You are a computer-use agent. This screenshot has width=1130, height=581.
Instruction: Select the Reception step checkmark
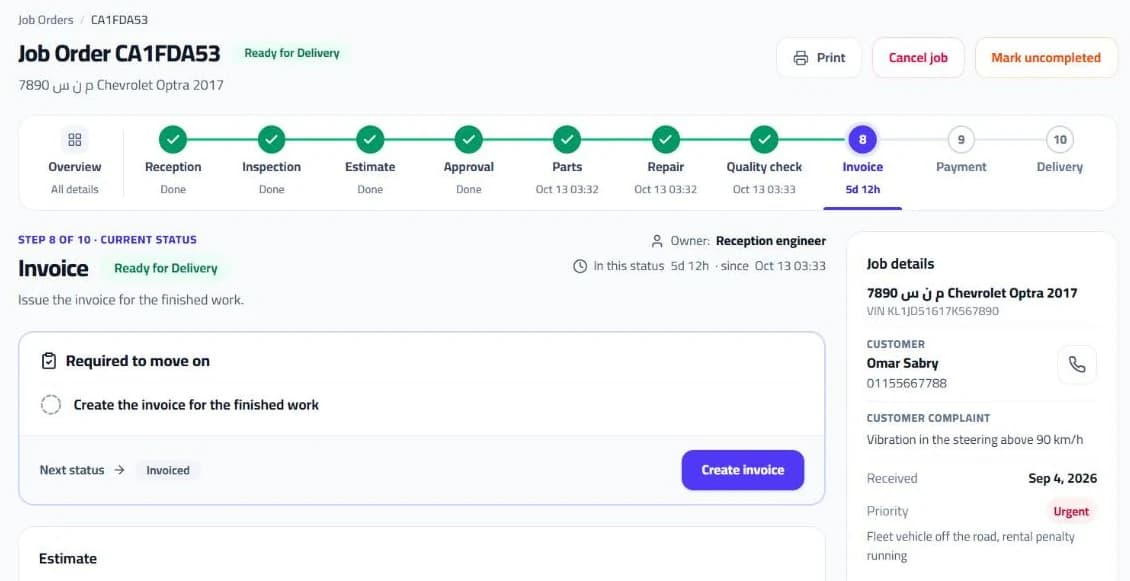click(173, 139)
